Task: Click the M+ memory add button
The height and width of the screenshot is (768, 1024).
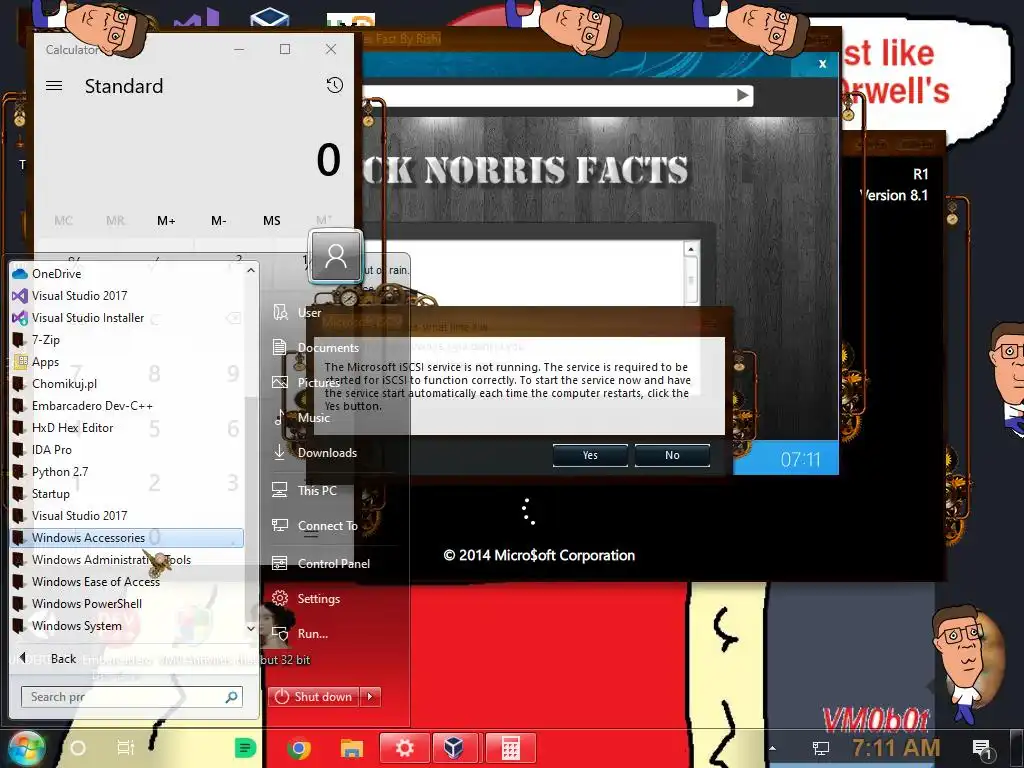Action: 166,221
